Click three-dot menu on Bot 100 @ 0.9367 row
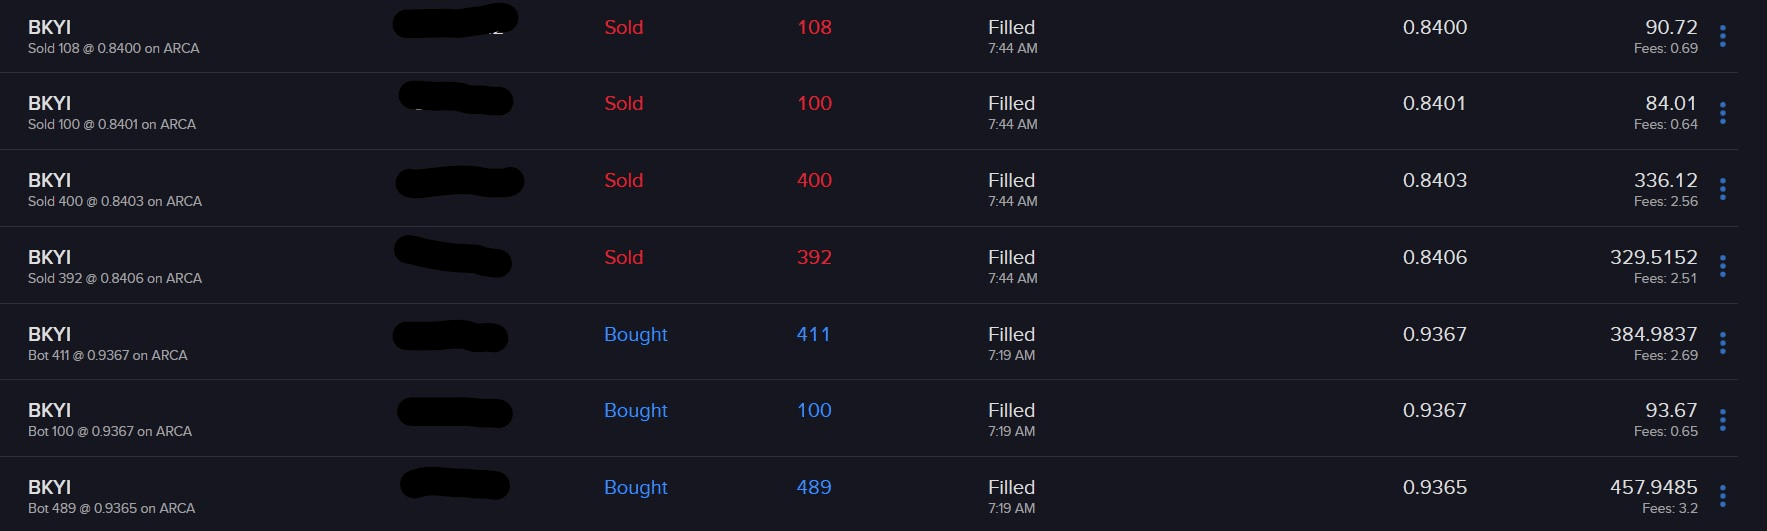This screenshot has height=531, width=1767. pyautogui.click(x=1722, y=420)
